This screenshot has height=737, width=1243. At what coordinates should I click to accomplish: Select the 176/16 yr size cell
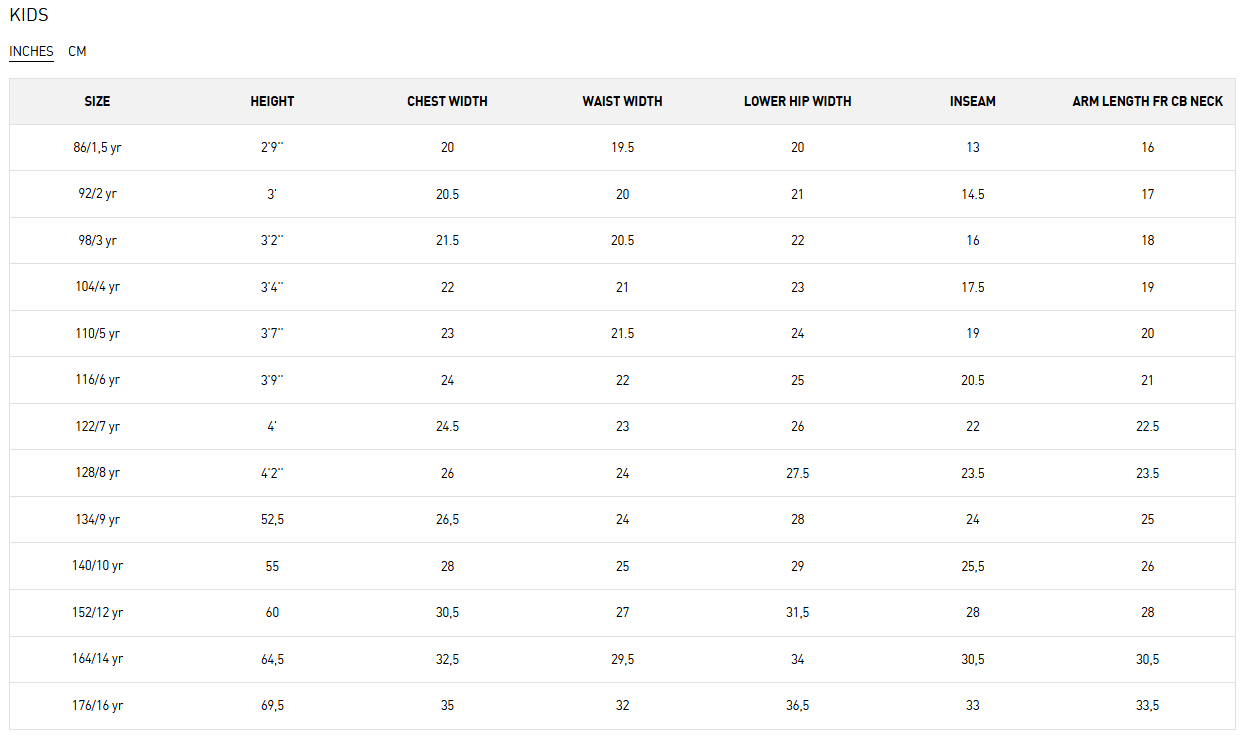tap(97, 705)
